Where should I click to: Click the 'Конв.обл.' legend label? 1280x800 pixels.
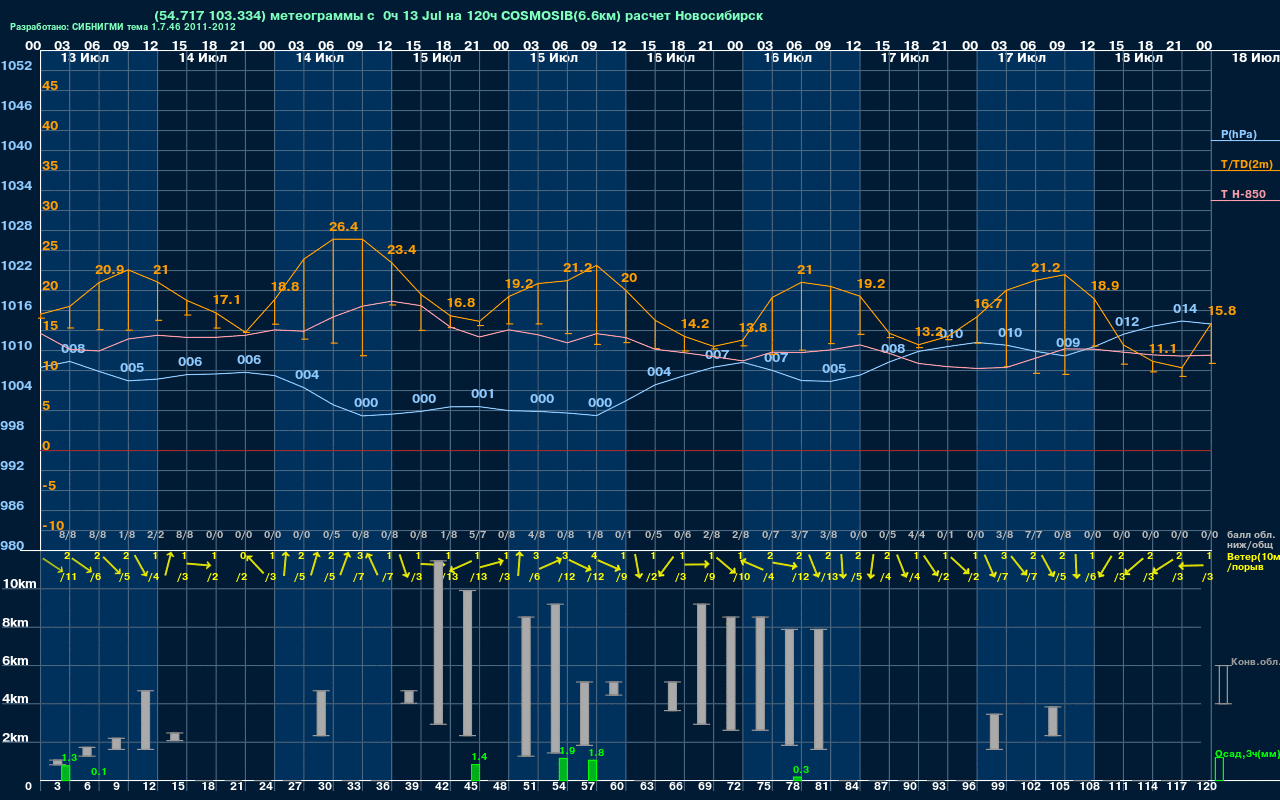coord(1254,662)
